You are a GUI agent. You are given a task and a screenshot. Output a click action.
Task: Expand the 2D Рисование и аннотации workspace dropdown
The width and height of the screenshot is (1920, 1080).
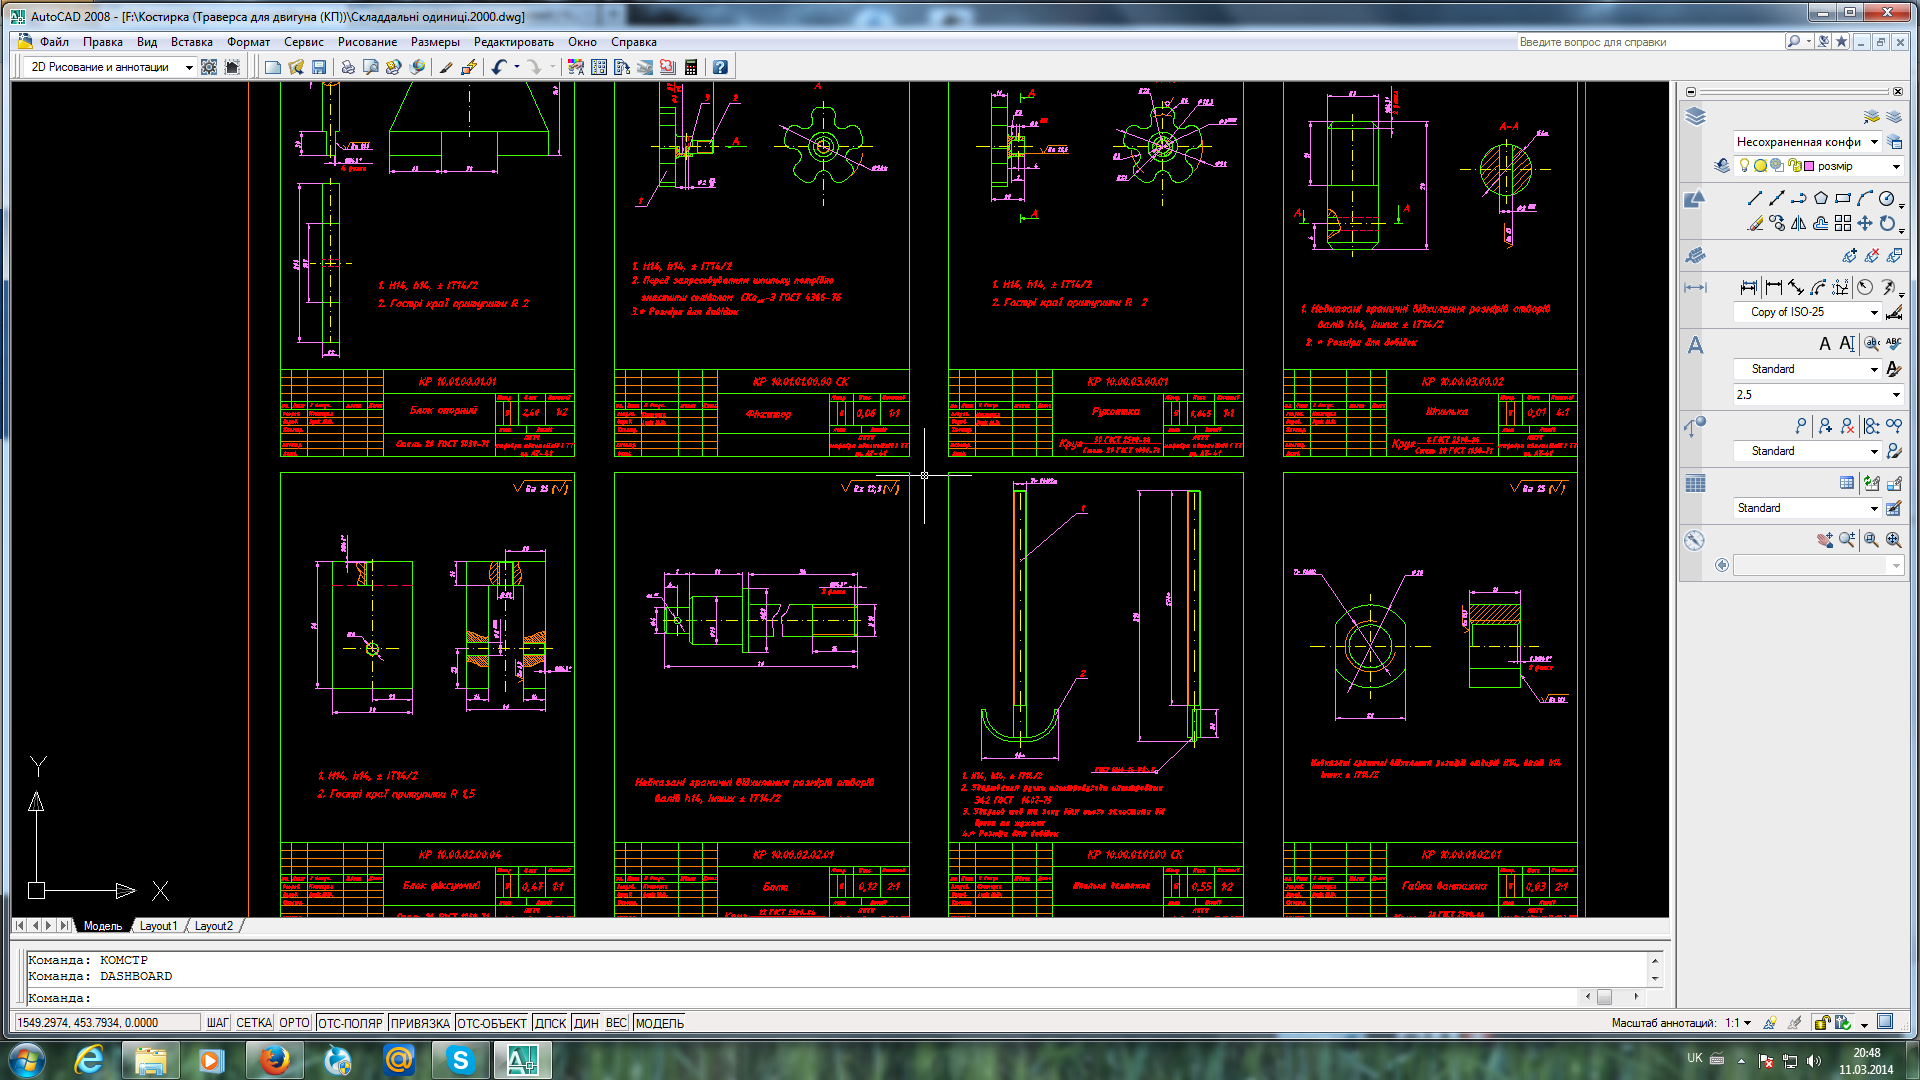click(x=110, y=67)
